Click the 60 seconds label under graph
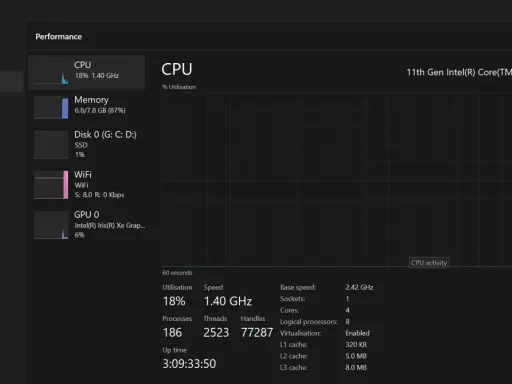The width and height of the screenshot is (512, 384). point(177,273)
